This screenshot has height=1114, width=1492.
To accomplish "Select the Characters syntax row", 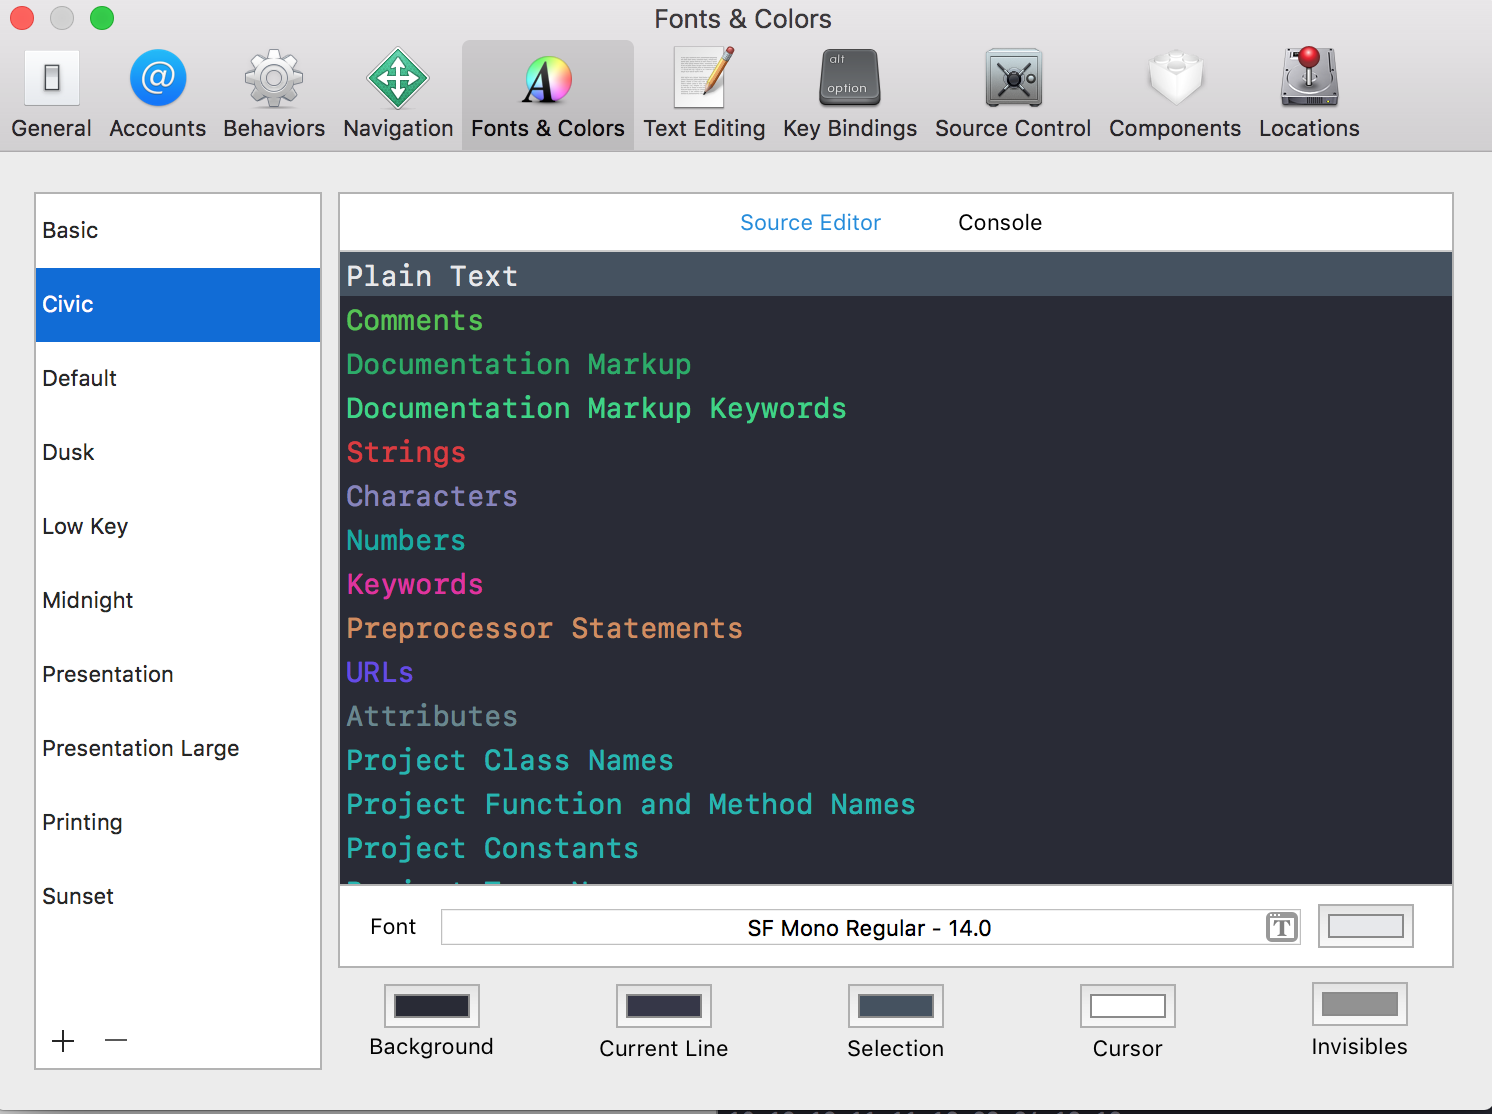I will 896,495.
